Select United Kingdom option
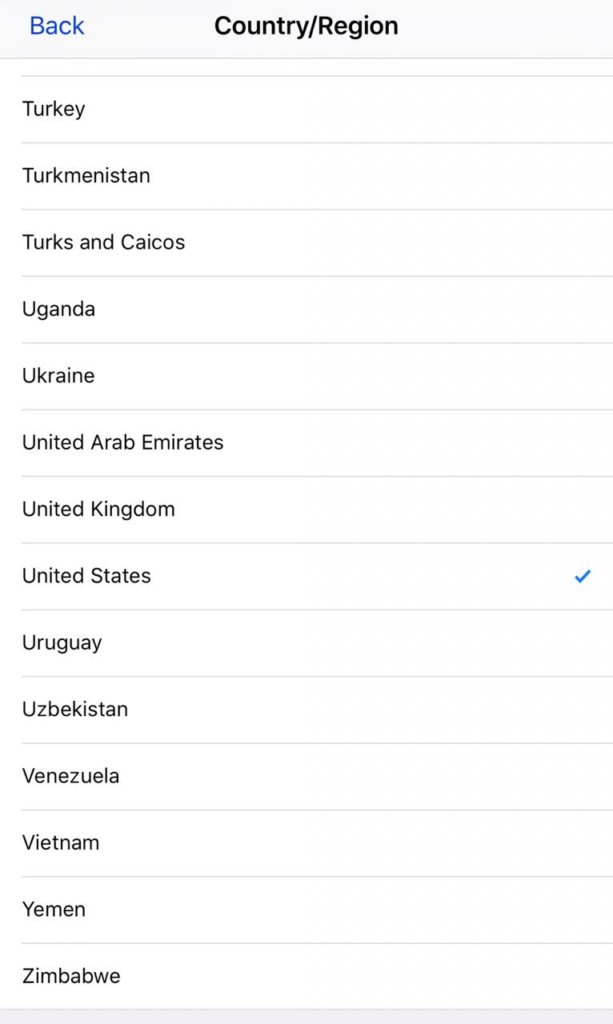This screenshot has height=1024, width=613. click(306, 509)
